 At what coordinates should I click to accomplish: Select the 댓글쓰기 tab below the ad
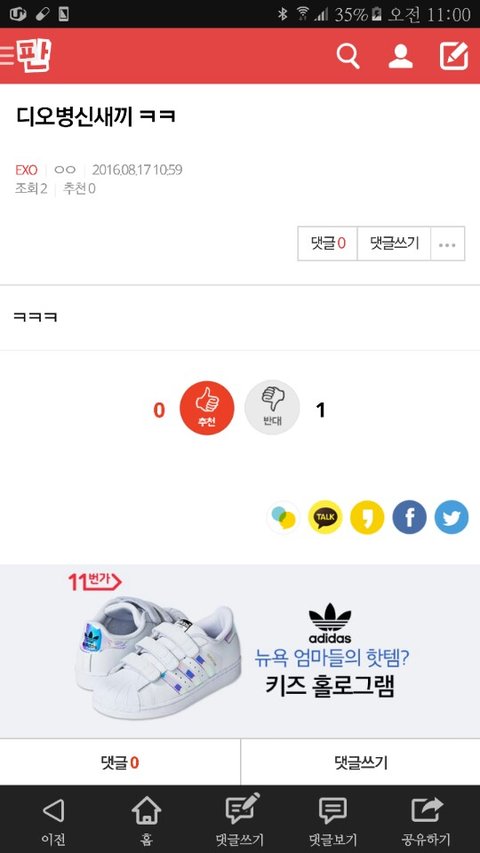(x=360, y=762)
